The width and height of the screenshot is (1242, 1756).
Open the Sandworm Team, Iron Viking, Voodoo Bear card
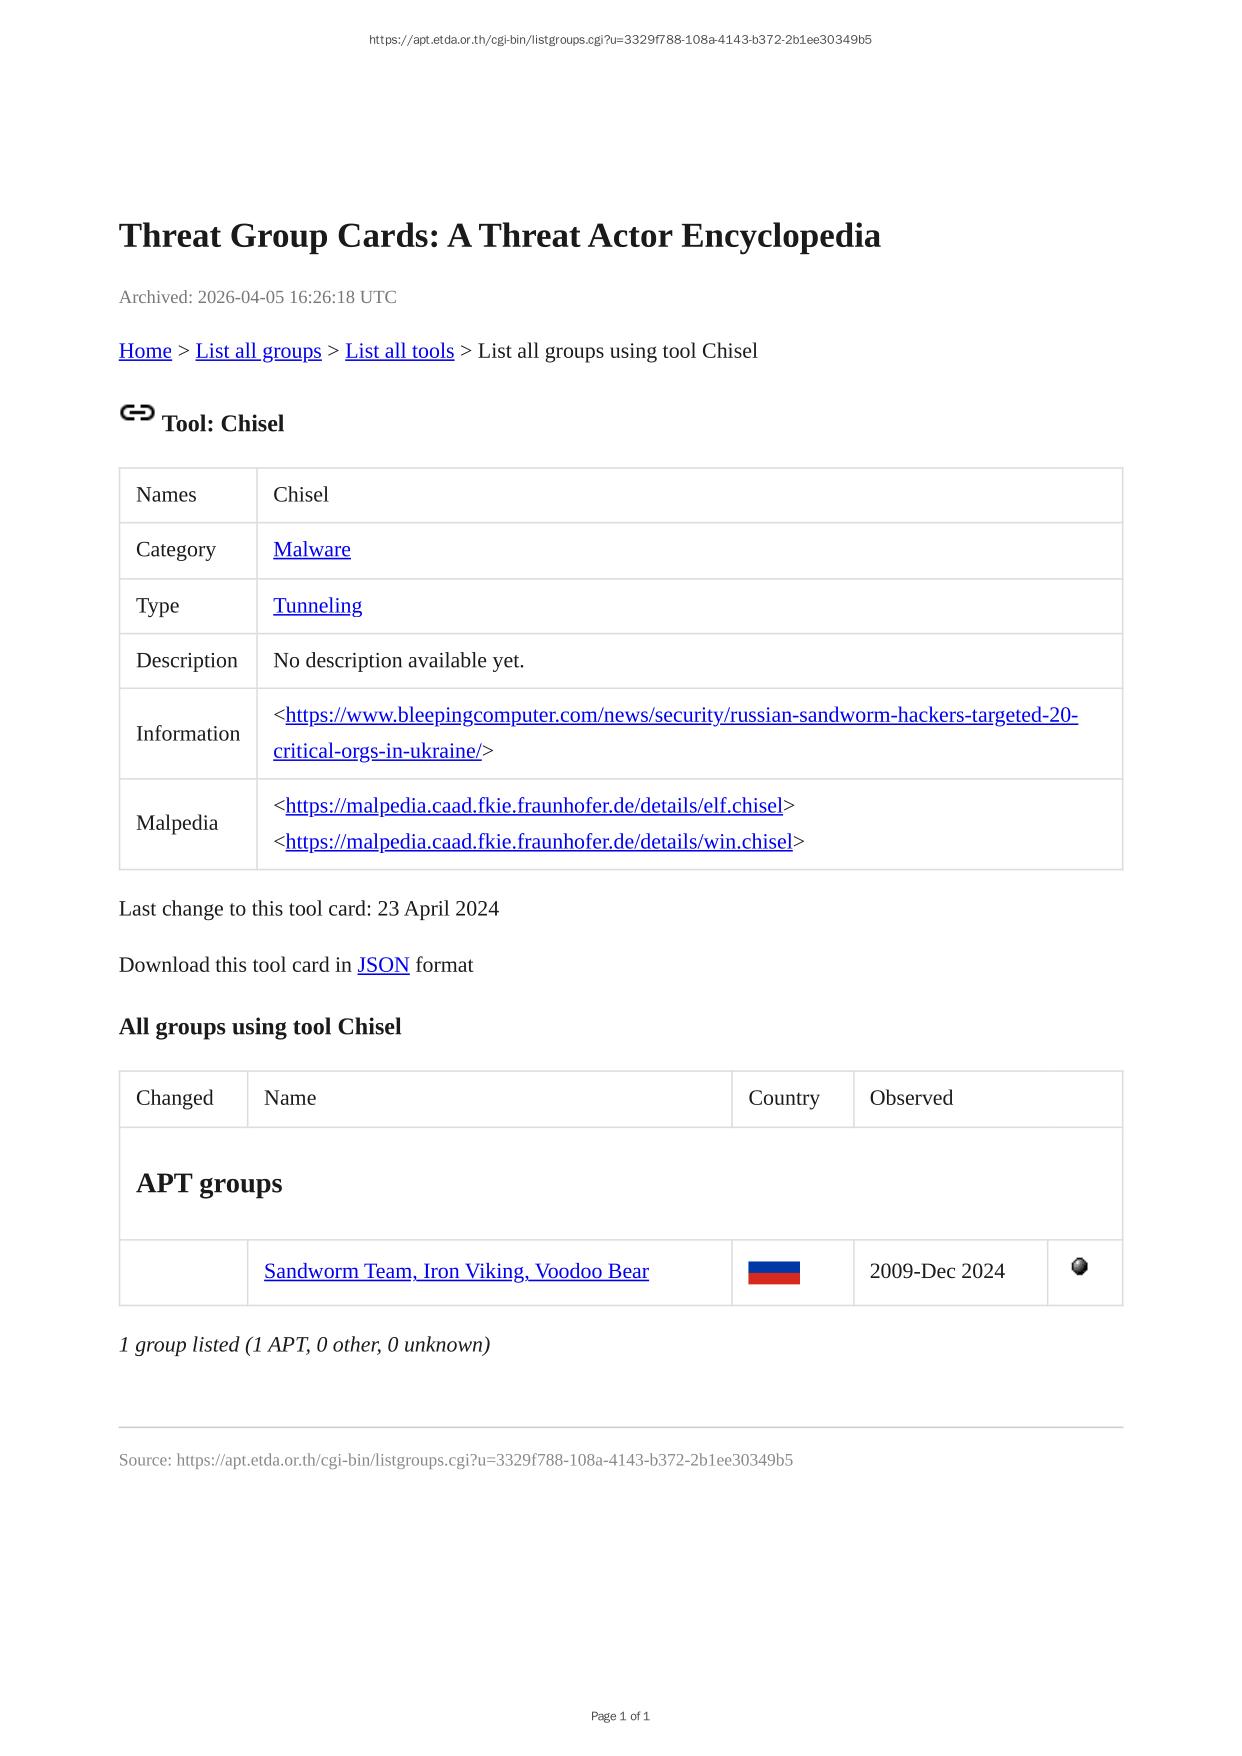tap(456, 1271)
